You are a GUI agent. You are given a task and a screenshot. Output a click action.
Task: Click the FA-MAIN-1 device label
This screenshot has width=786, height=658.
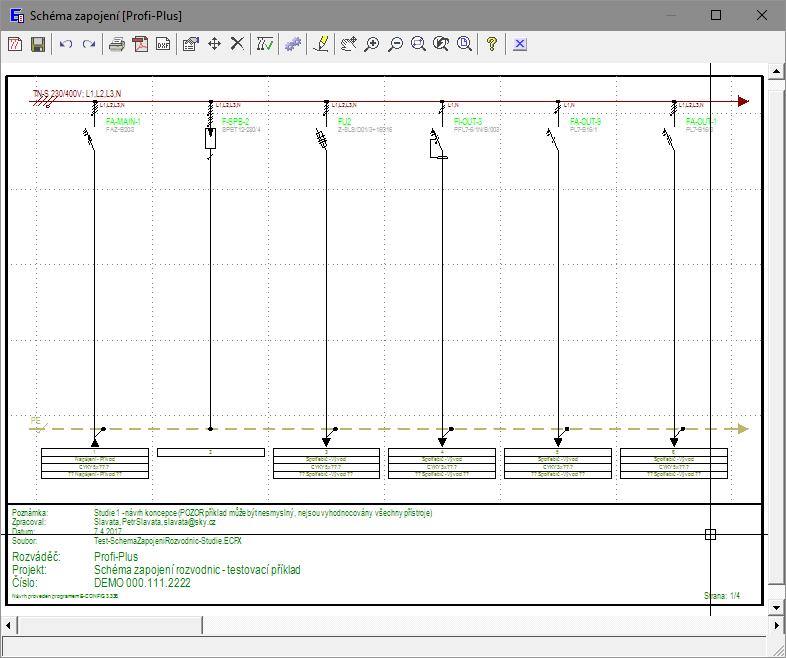(x=123, y=121)
